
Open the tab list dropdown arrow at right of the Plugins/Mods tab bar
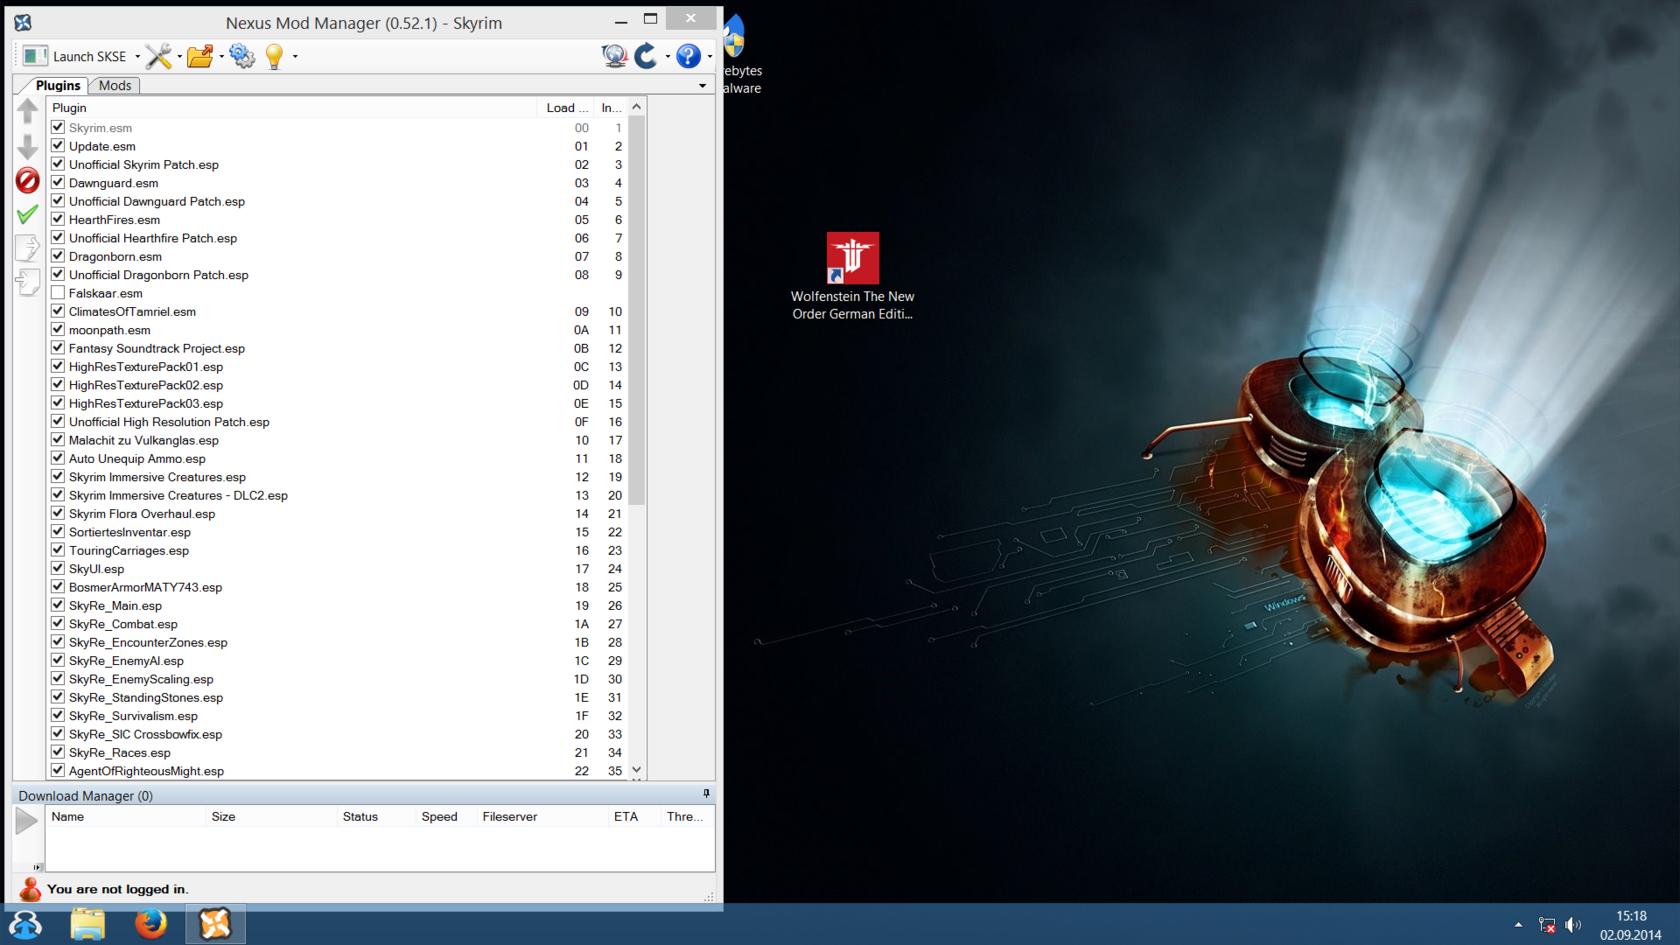(702, 86)
